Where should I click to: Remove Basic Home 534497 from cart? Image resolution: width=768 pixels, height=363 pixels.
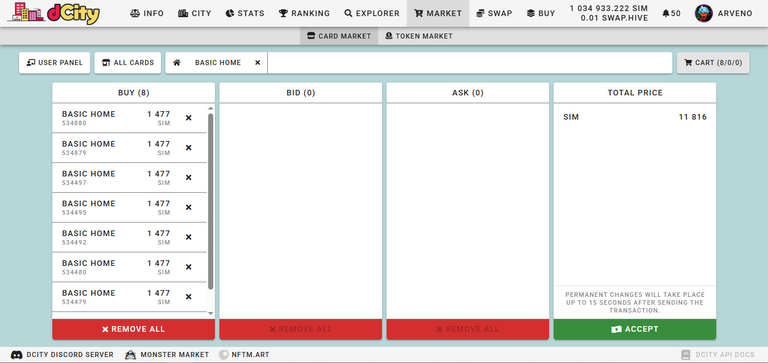point(189,177)
